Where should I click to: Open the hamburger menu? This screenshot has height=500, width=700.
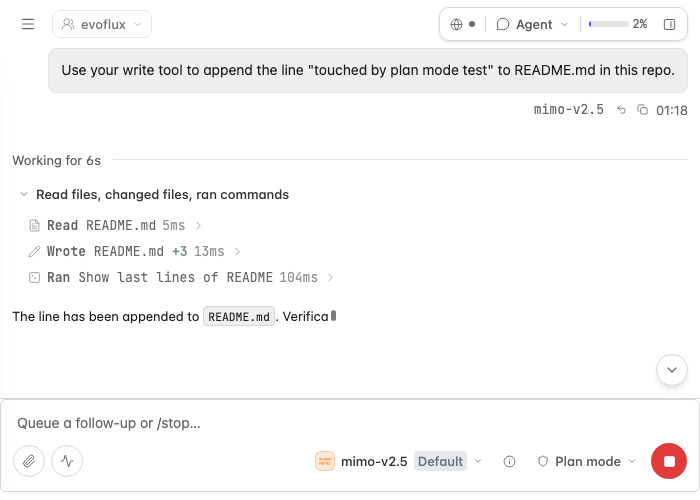(x=28, y=24)
